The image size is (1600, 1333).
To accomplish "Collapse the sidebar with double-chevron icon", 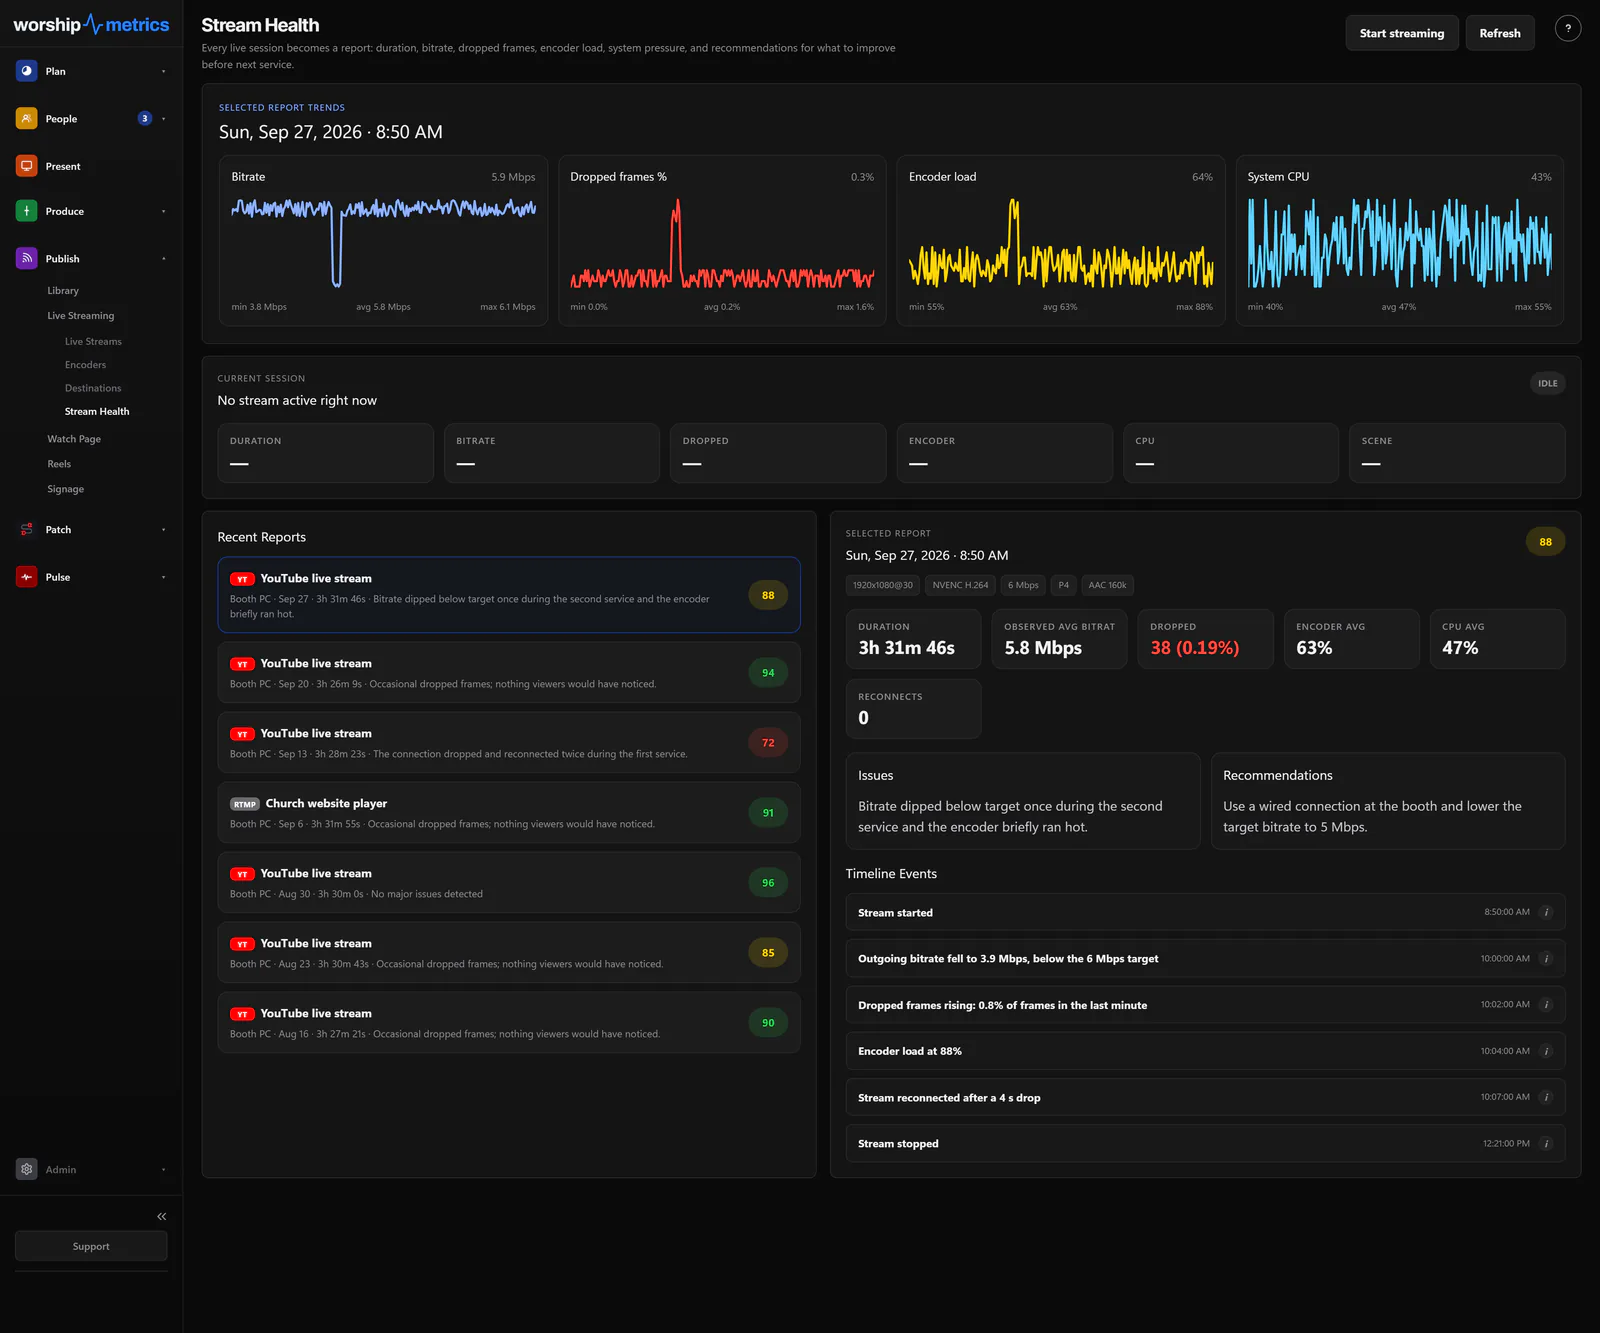I will [162, 1216].
